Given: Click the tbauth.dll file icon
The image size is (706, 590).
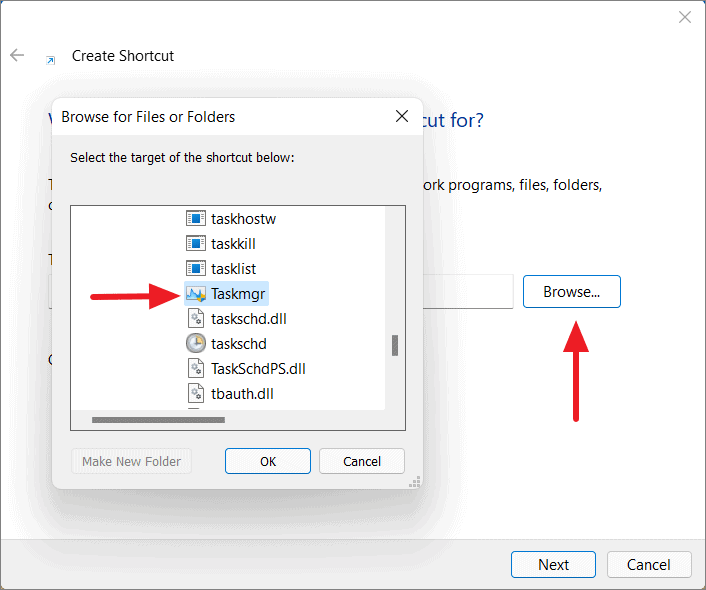Looking at the screenshot, I should pyautogui.click(x=196, y=394).
